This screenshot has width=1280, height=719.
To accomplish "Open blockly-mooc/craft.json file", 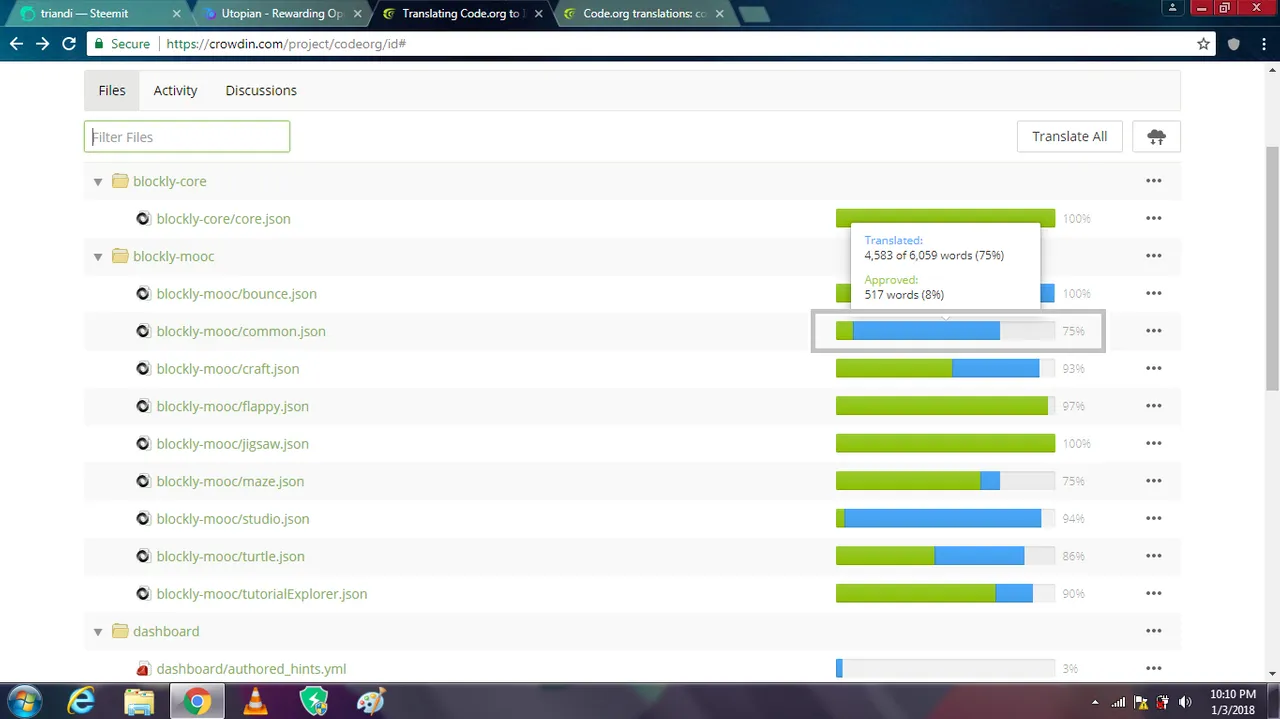I will click(228, 369).
